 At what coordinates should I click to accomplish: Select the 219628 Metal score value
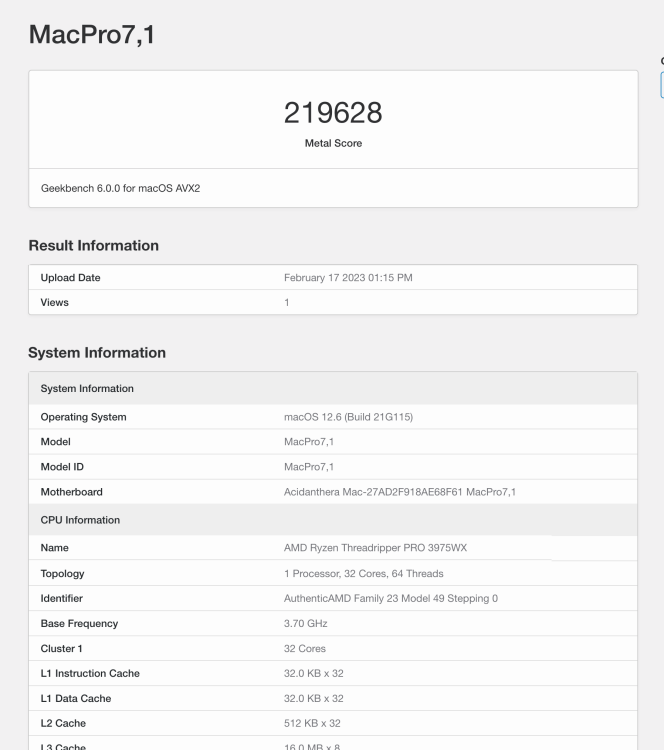pos(333,113)
